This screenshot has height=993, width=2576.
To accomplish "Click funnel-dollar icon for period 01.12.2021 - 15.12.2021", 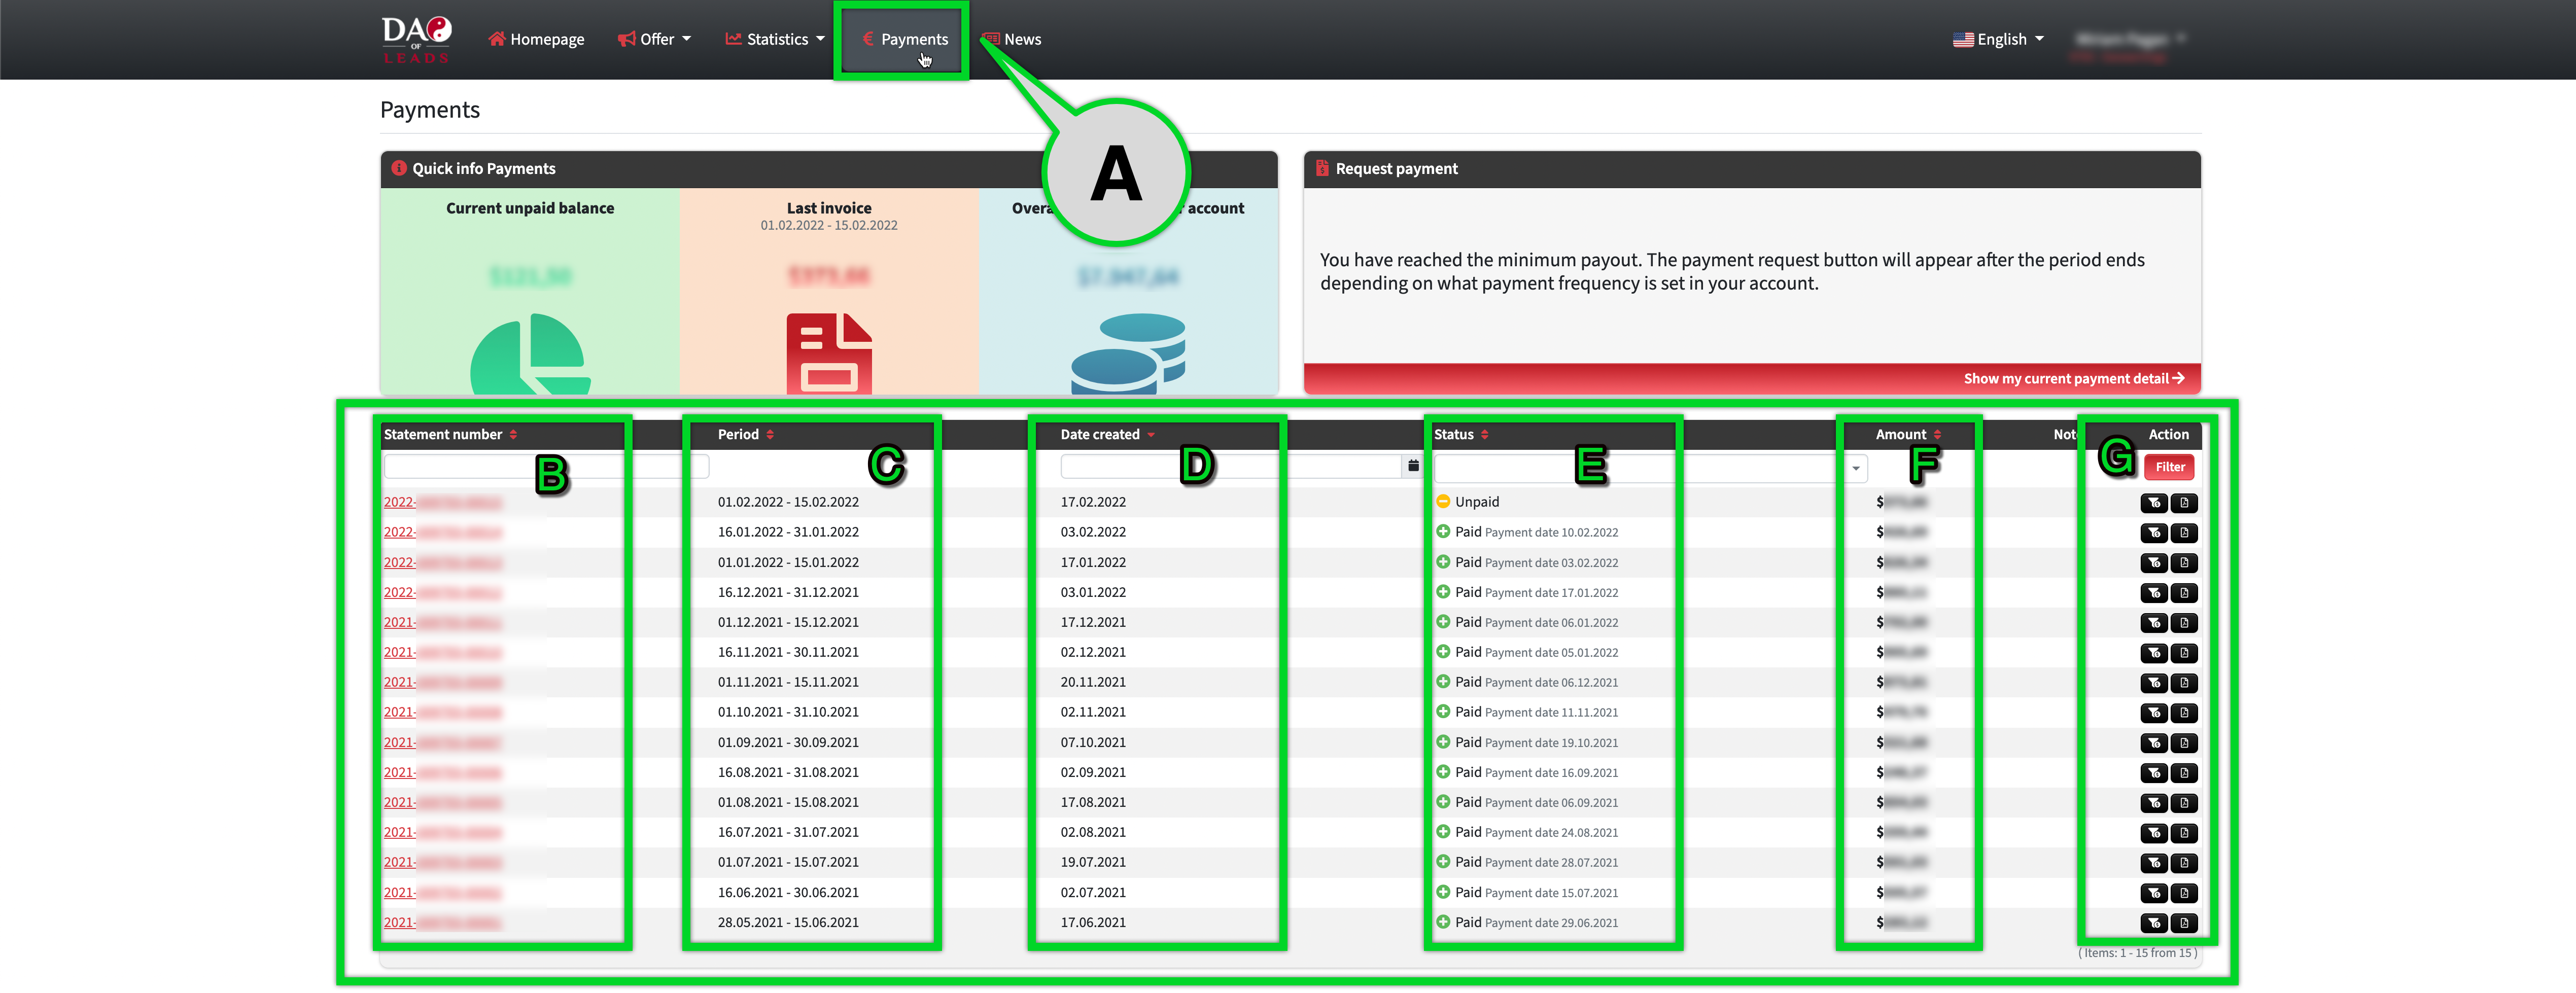I will click(2154, 623).
